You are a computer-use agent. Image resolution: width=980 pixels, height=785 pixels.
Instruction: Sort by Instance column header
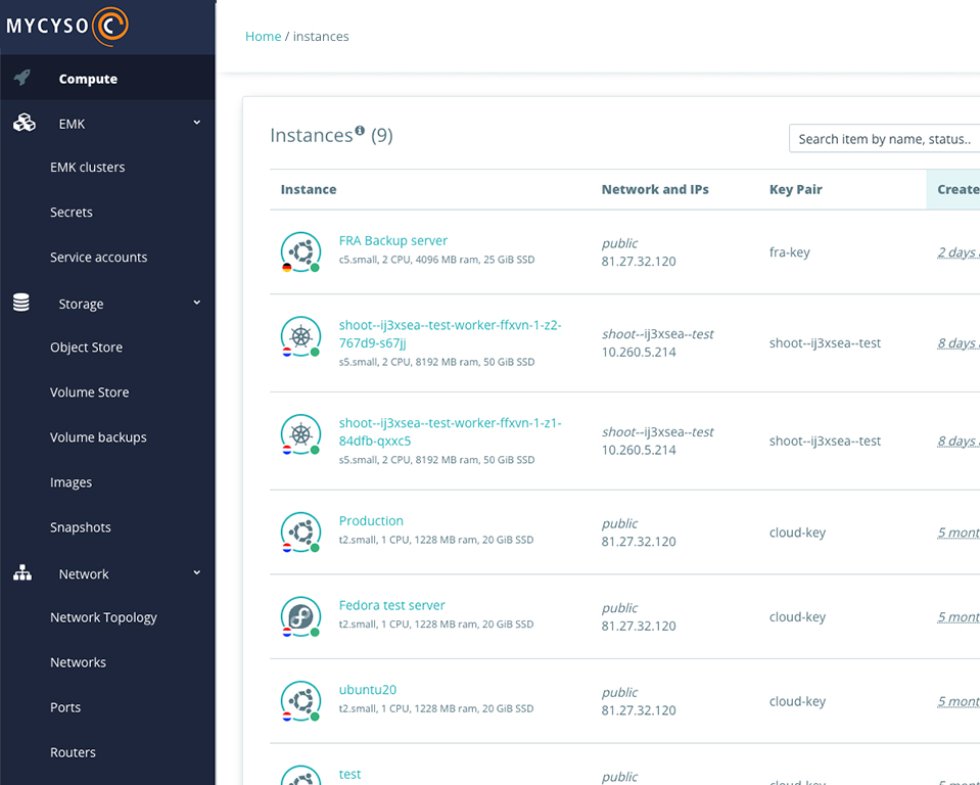pos(308,189)
